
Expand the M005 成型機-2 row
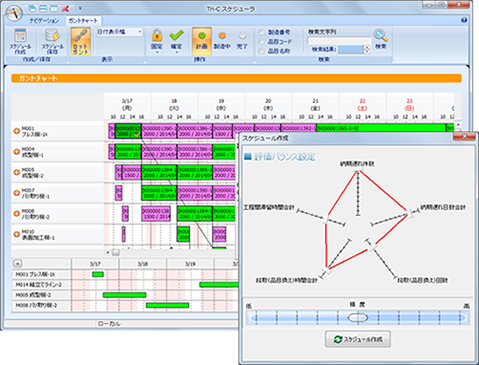point(16,172)
